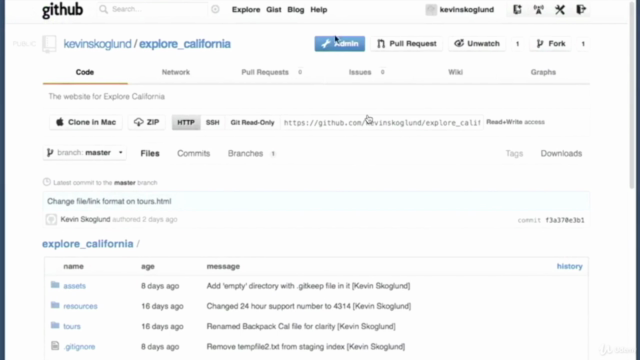Click the sign out icon
This screenshot has width=640, height=360.
pos(581,9)
